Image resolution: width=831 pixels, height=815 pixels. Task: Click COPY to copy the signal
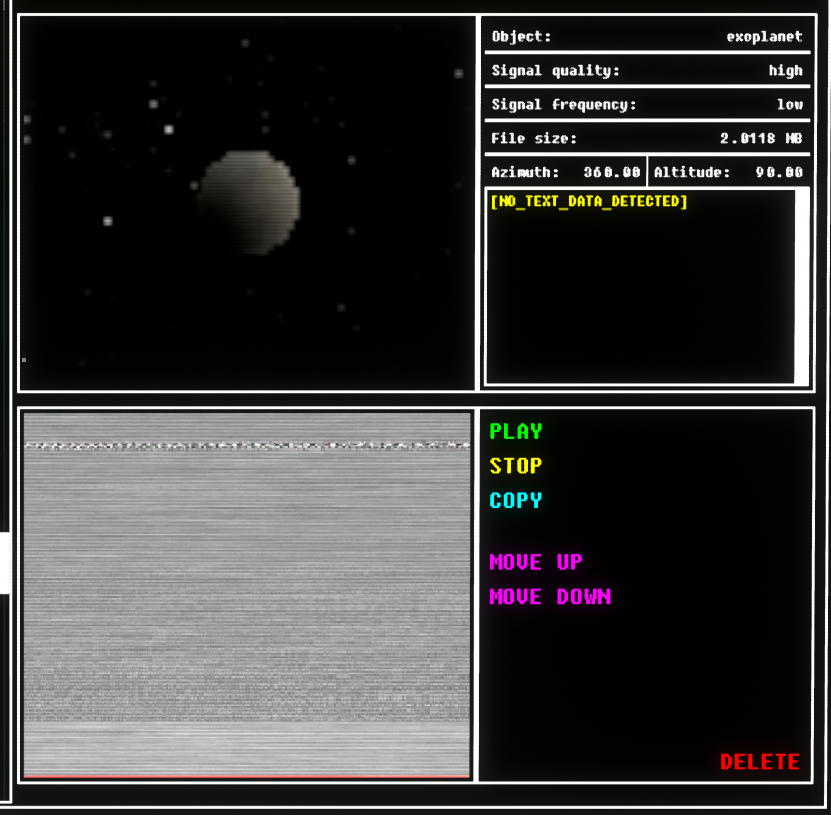(x=516, y=500)
